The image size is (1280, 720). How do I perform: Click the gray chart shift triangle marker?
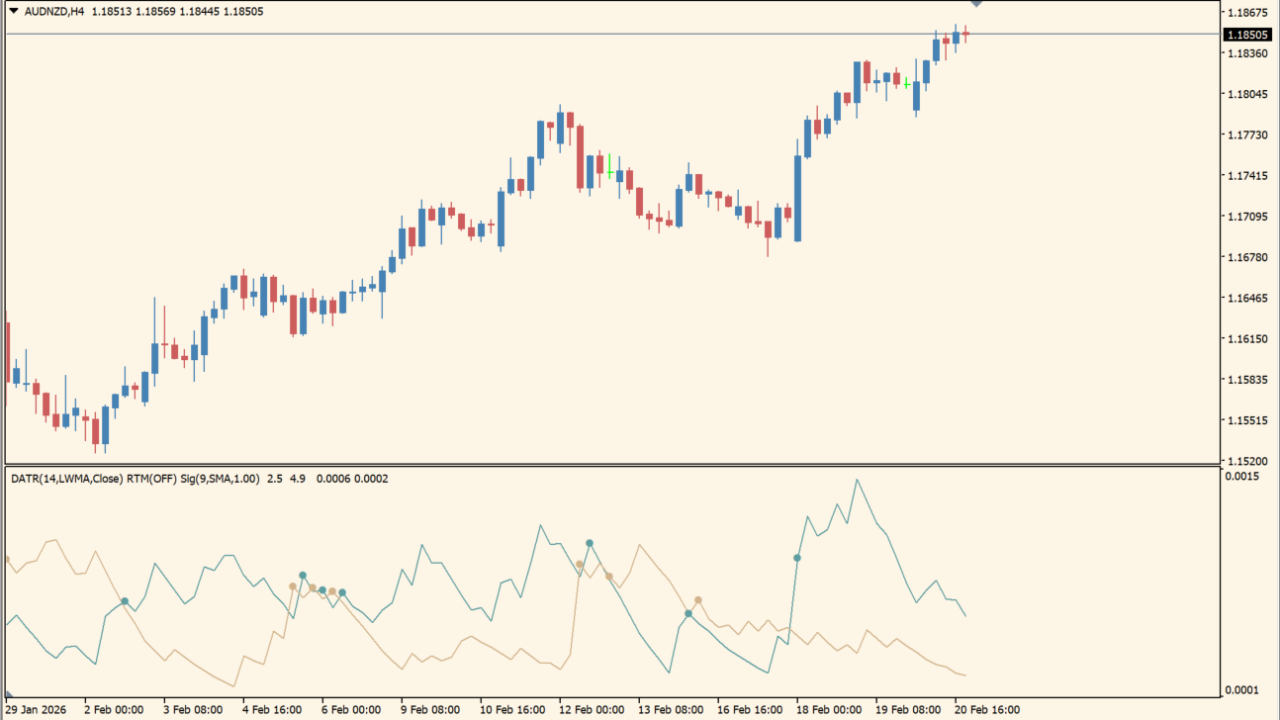(x=976, y=5)
